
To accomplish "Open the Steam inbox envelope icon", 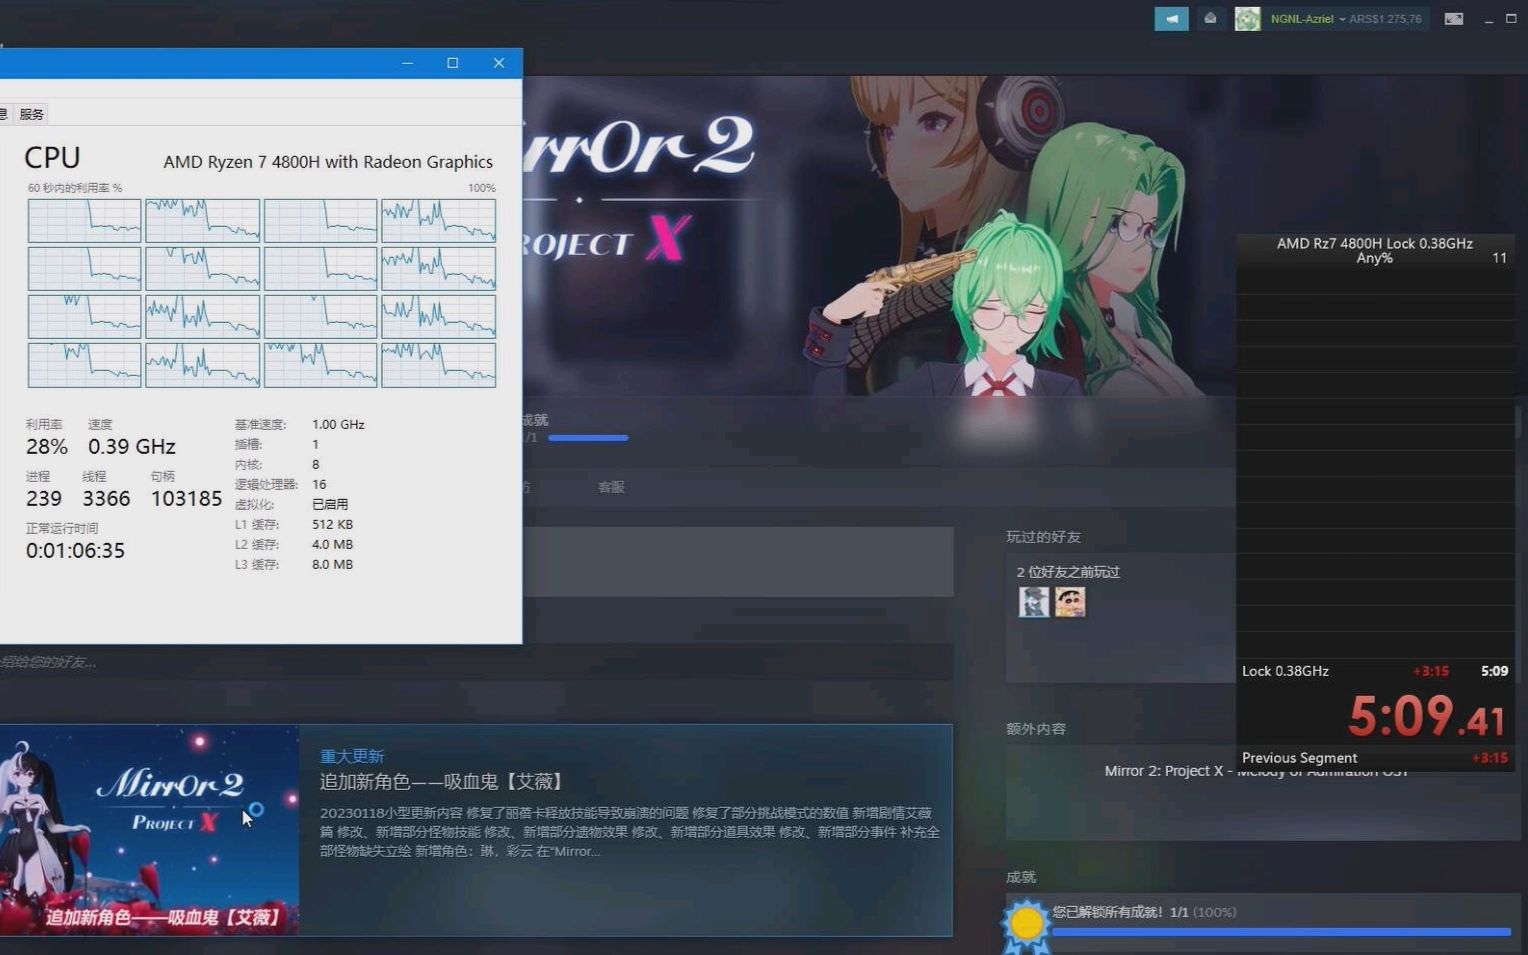I will click(1211, 19).
